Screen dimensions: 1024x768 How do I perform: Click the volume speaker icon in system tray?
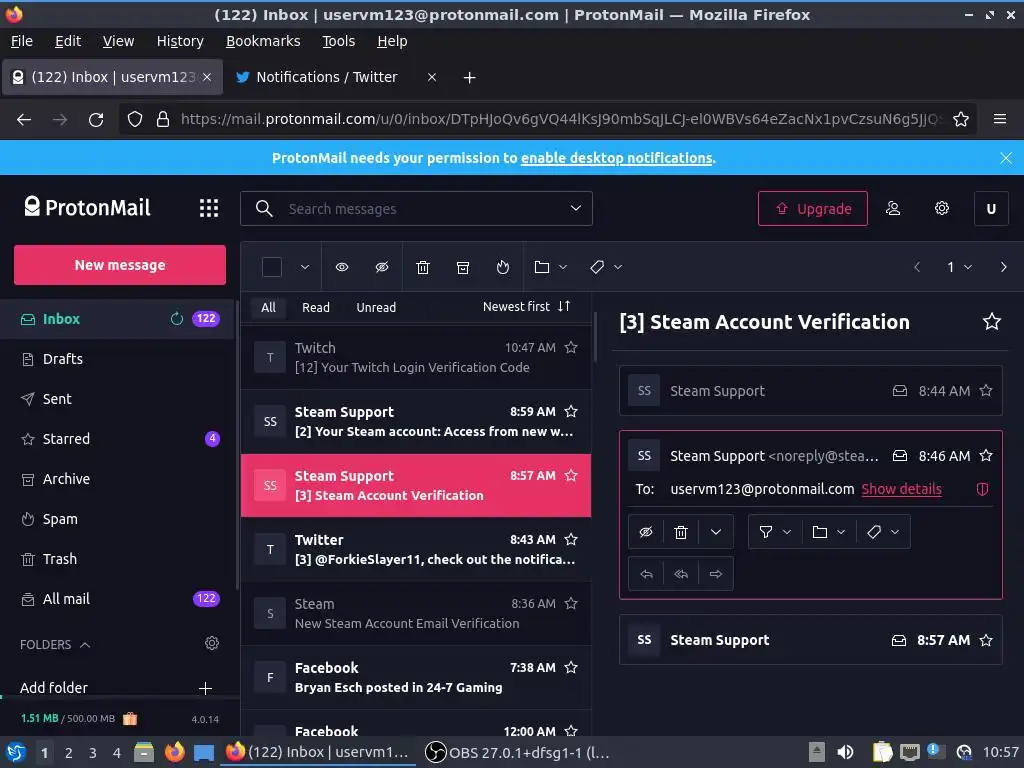(x=845, y=752)
